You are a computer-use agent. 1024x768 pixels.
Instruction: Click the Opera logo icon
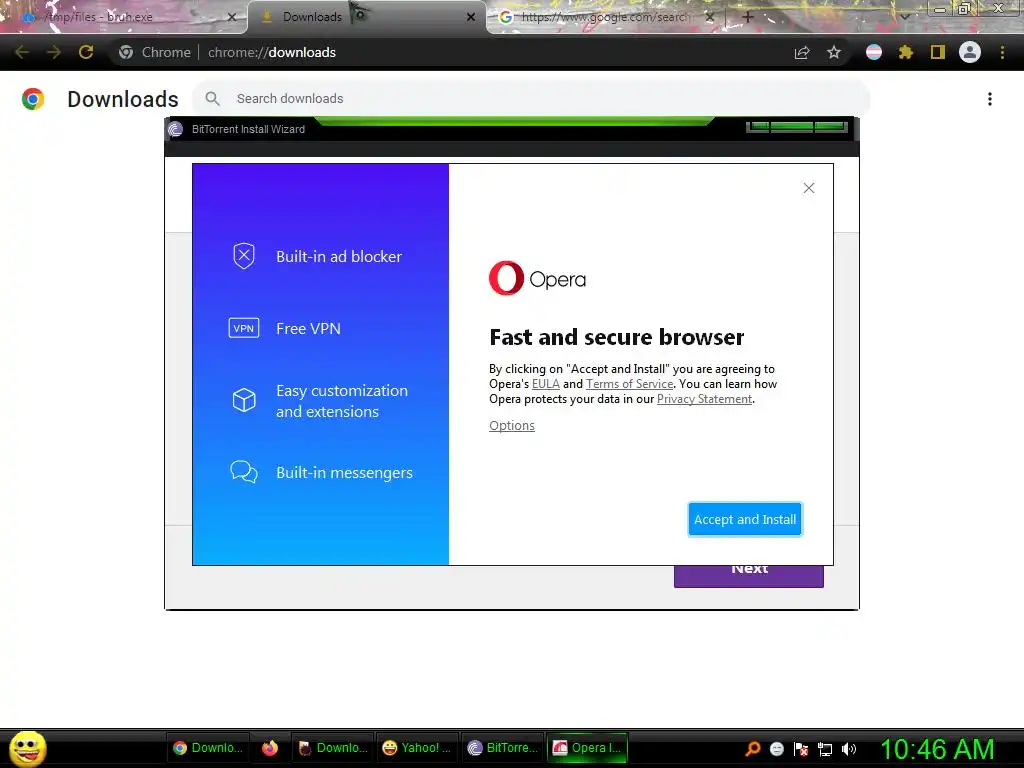[x=506, y=278]
